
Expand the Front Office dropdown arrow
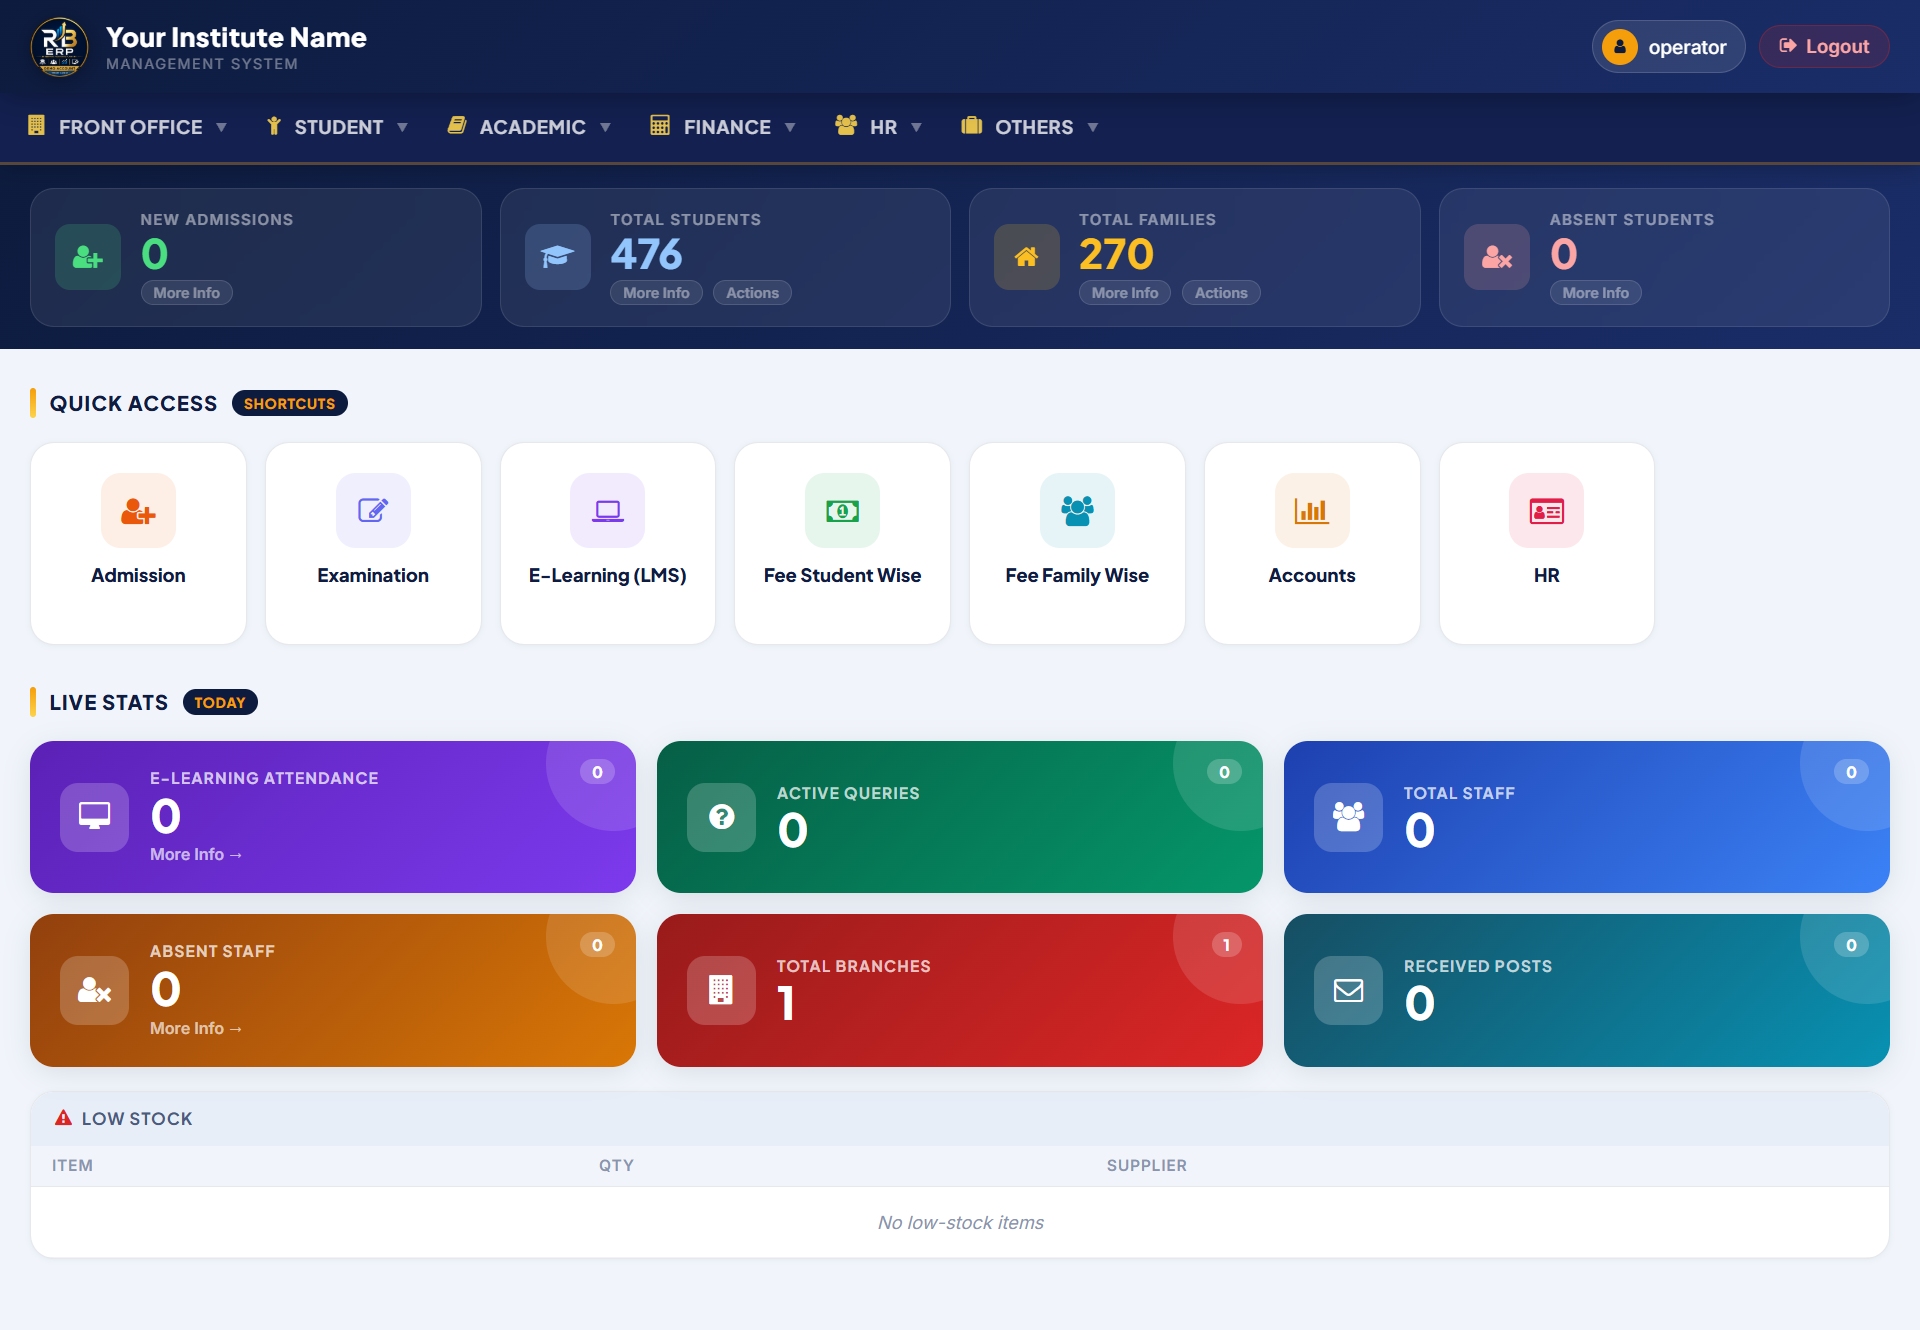coord(221,127)
